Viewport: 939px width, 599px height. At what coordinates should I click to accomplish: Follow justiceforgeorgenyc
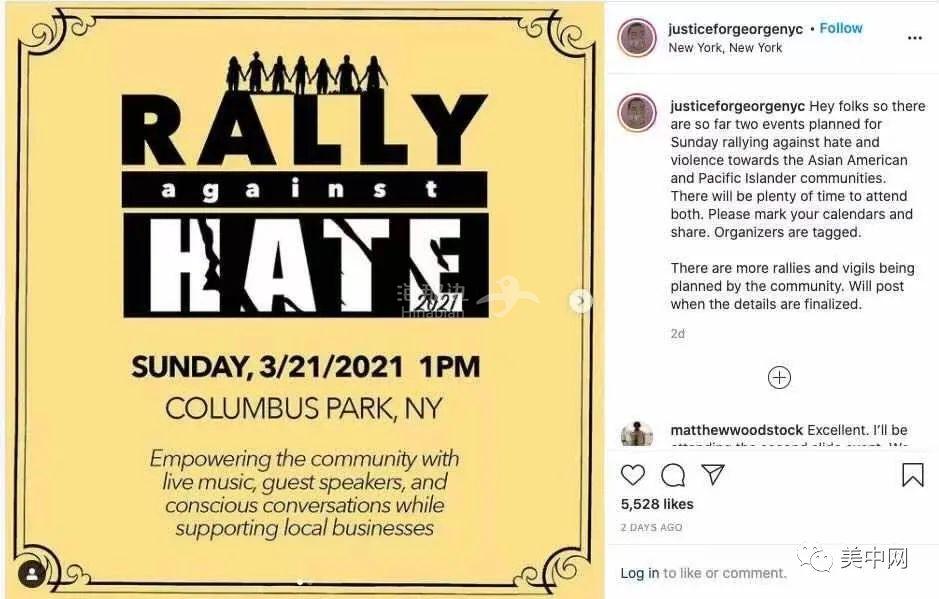click(841, 28)
